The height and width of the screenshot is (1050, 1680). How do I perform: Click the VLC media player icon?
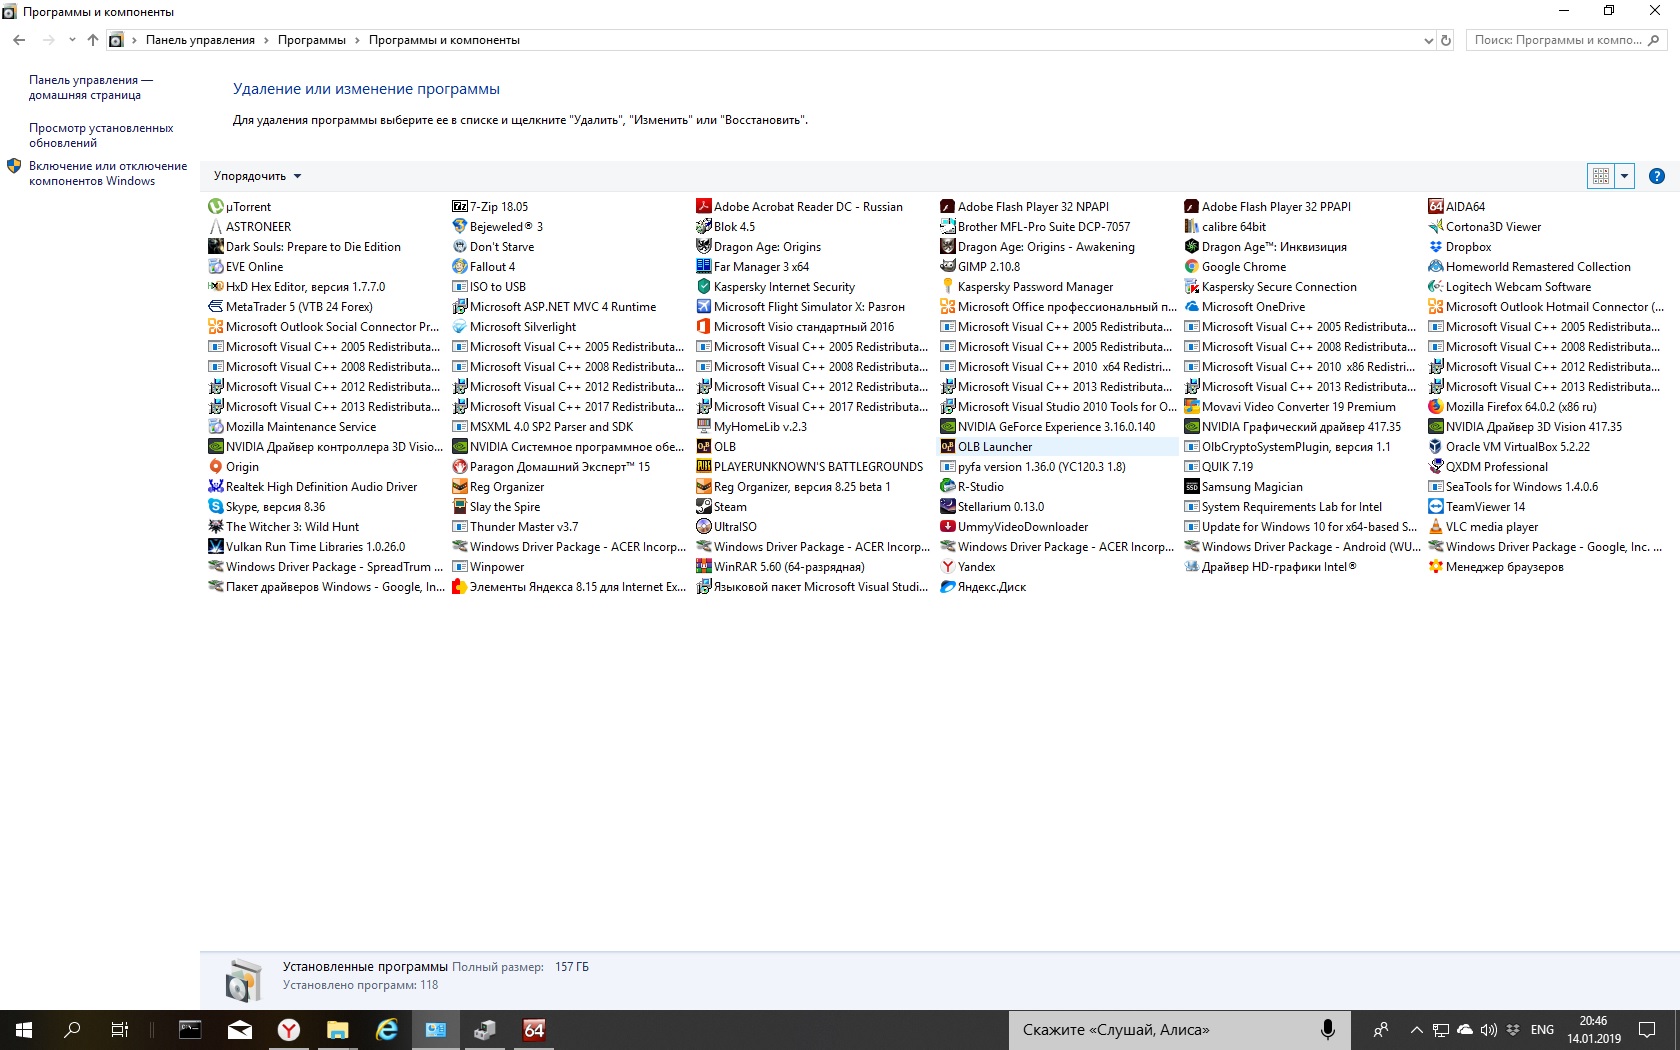pyautogui.click(x=1436, y=527)
